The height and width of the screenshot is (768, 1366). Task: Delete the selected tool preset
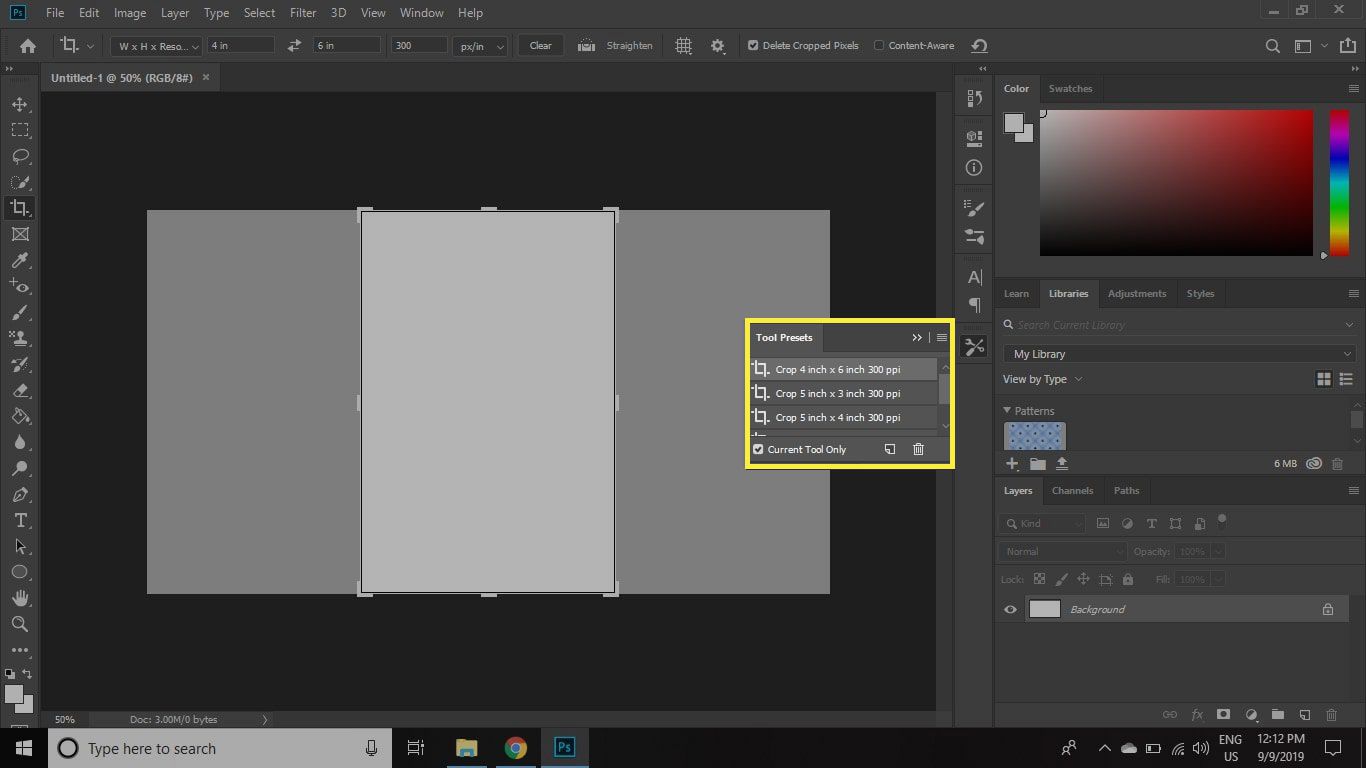pos(918,449)
